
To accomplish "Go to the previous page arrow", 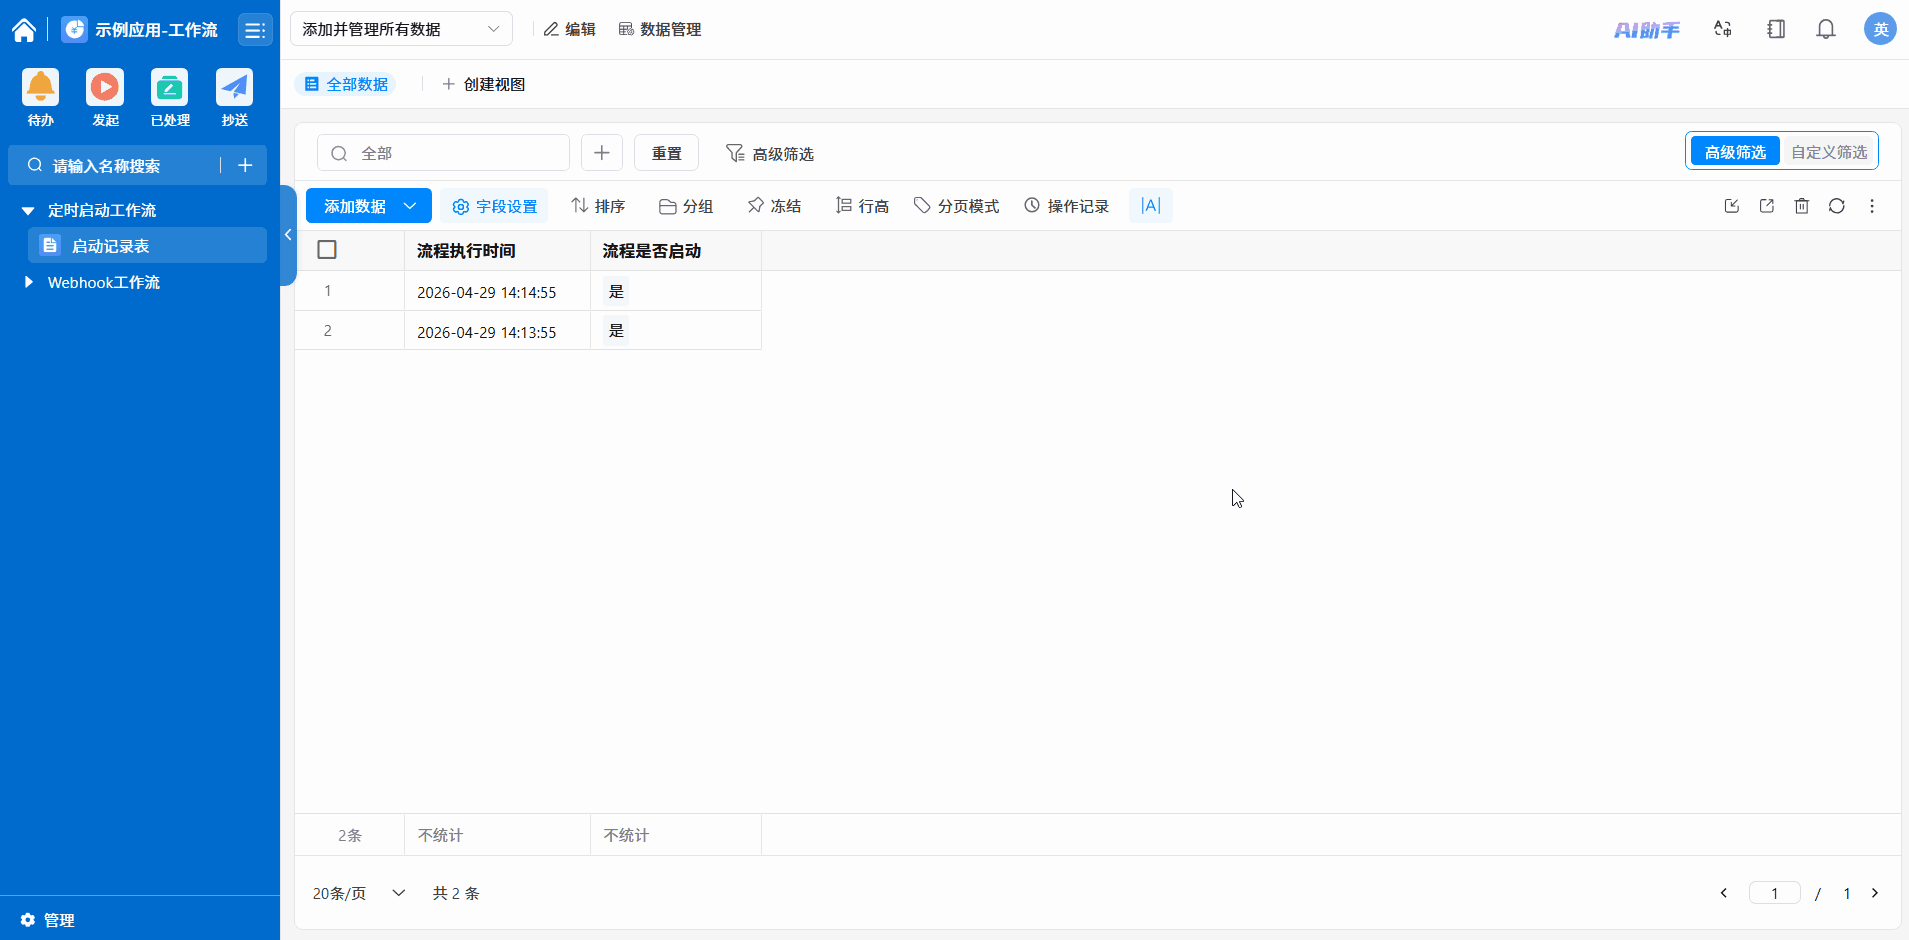I will tap(1724, 893).
